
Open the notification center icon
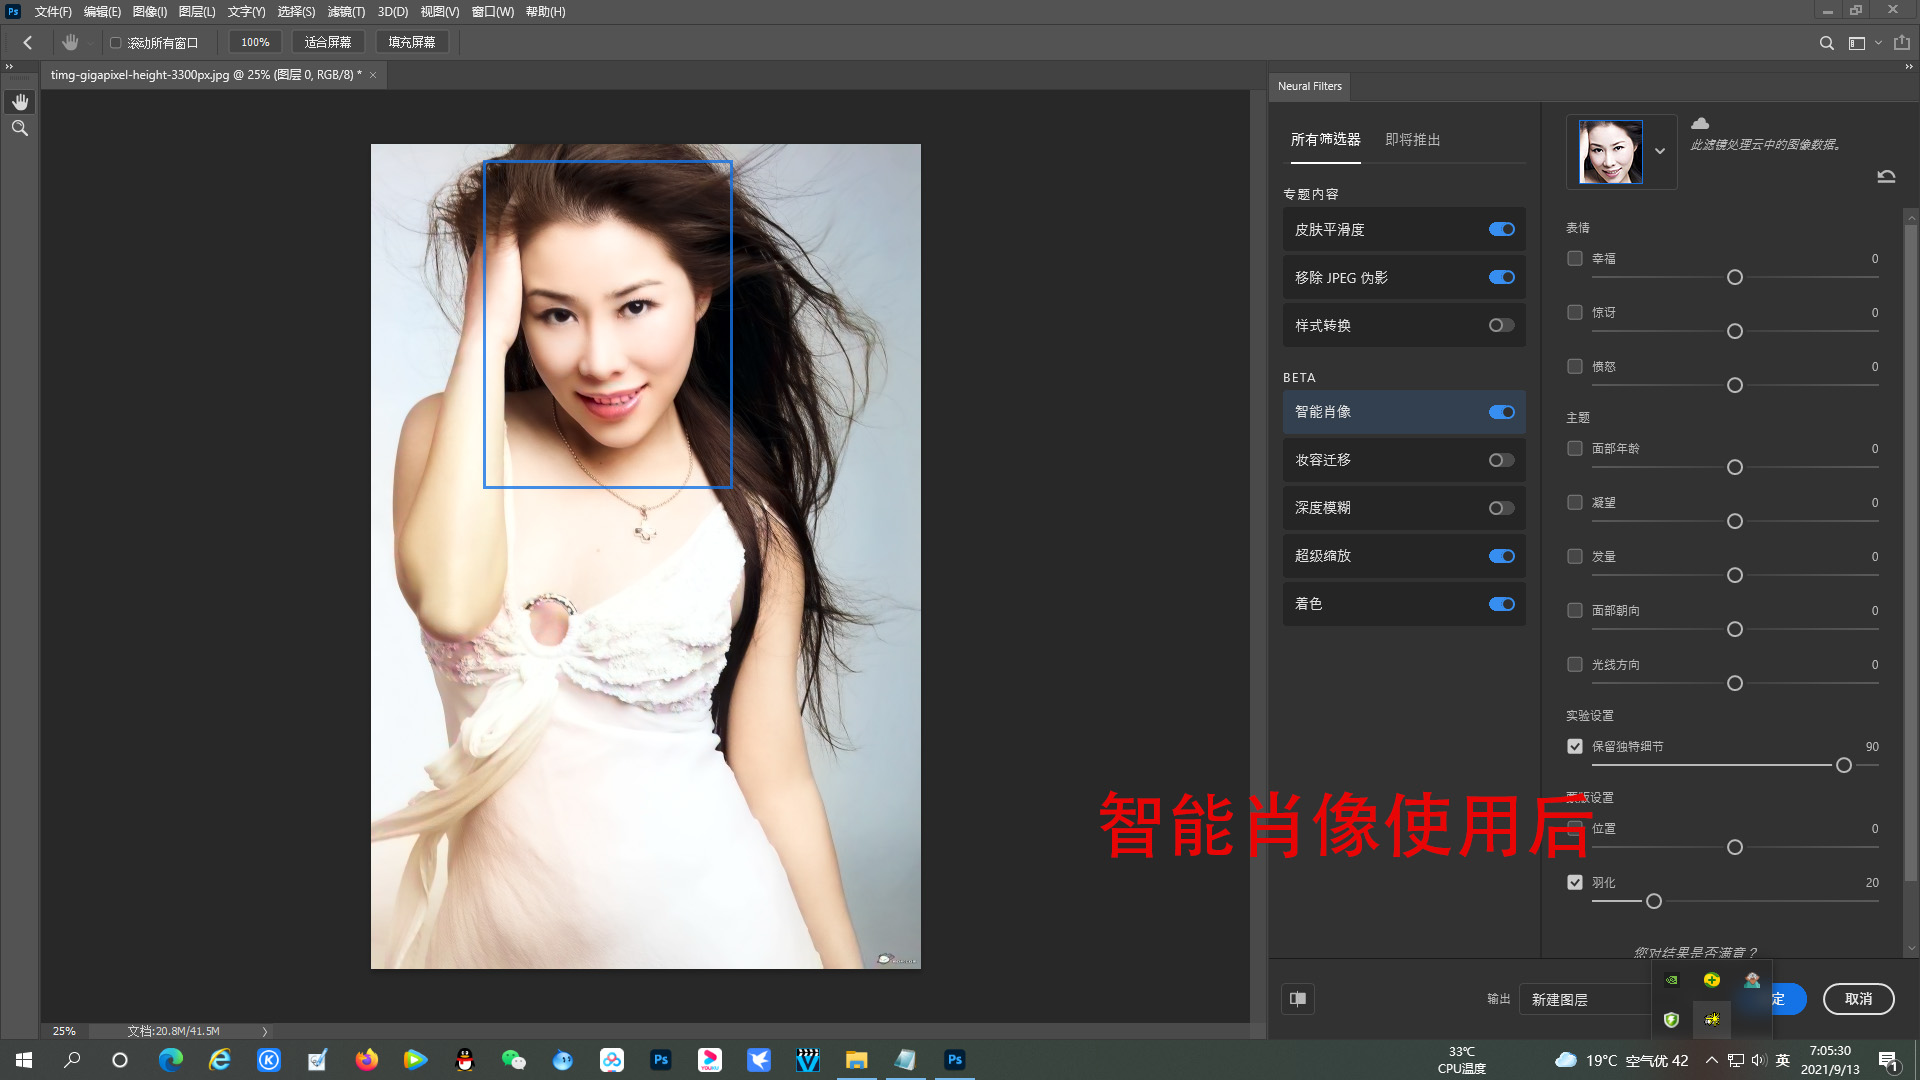[1888, 1060]
